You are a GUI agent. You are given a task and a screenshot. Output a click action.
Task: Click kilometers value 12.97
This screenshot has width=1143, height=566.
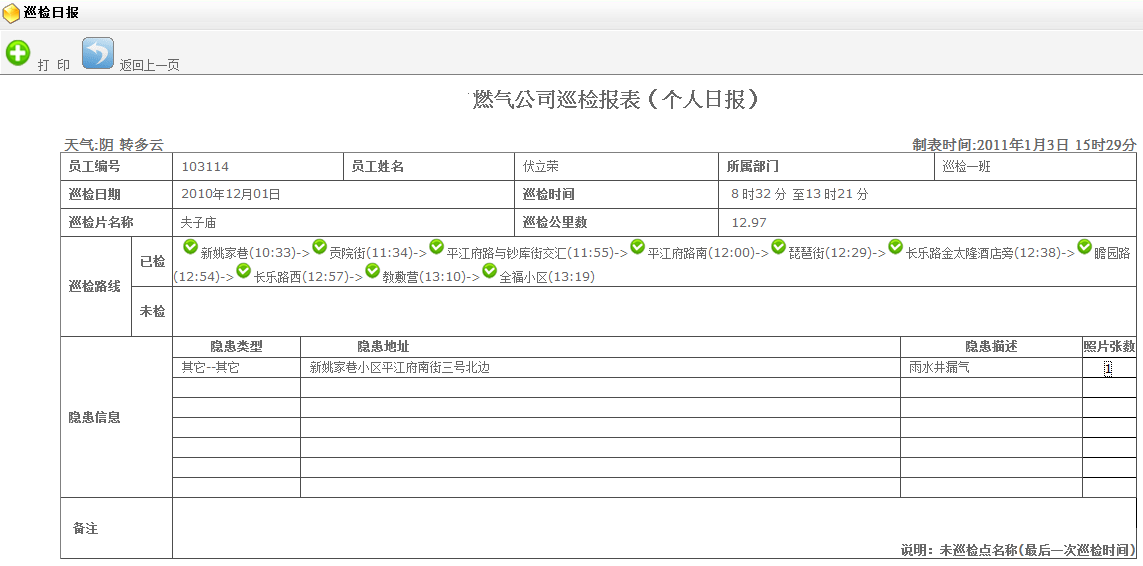749,222
